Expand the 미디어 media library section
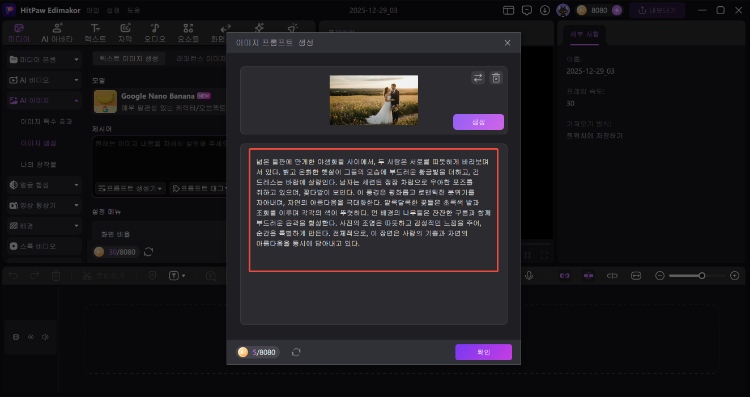 click(44, 60)
